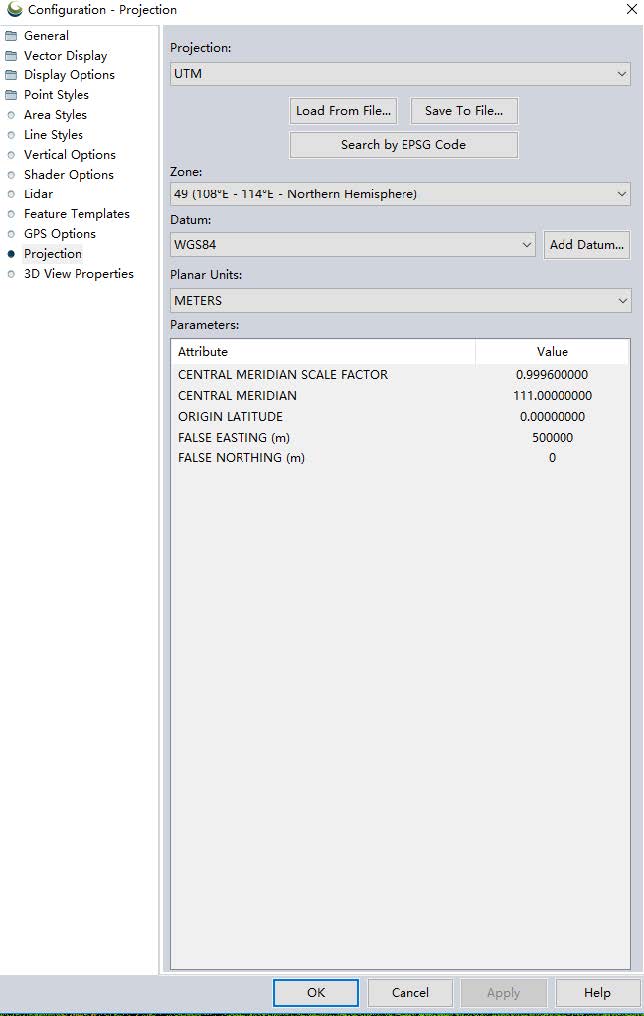The image size is (644, 1016).
Task: Open Lidar configuration section
Action: (38, 194)
